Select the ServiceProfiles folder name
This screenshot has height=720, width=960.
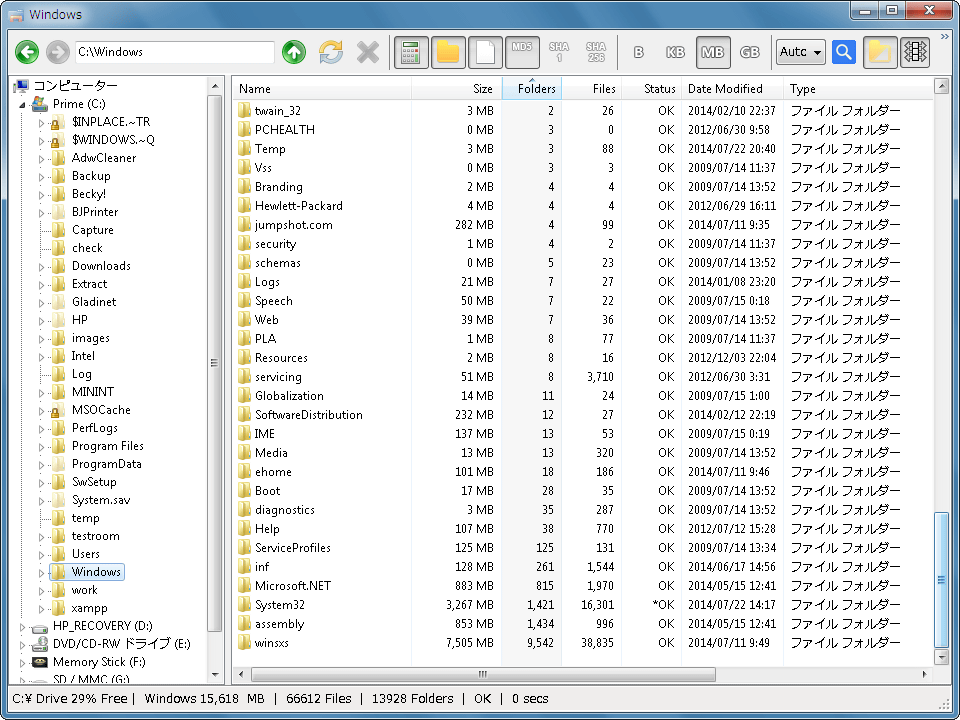pos(293,547)
